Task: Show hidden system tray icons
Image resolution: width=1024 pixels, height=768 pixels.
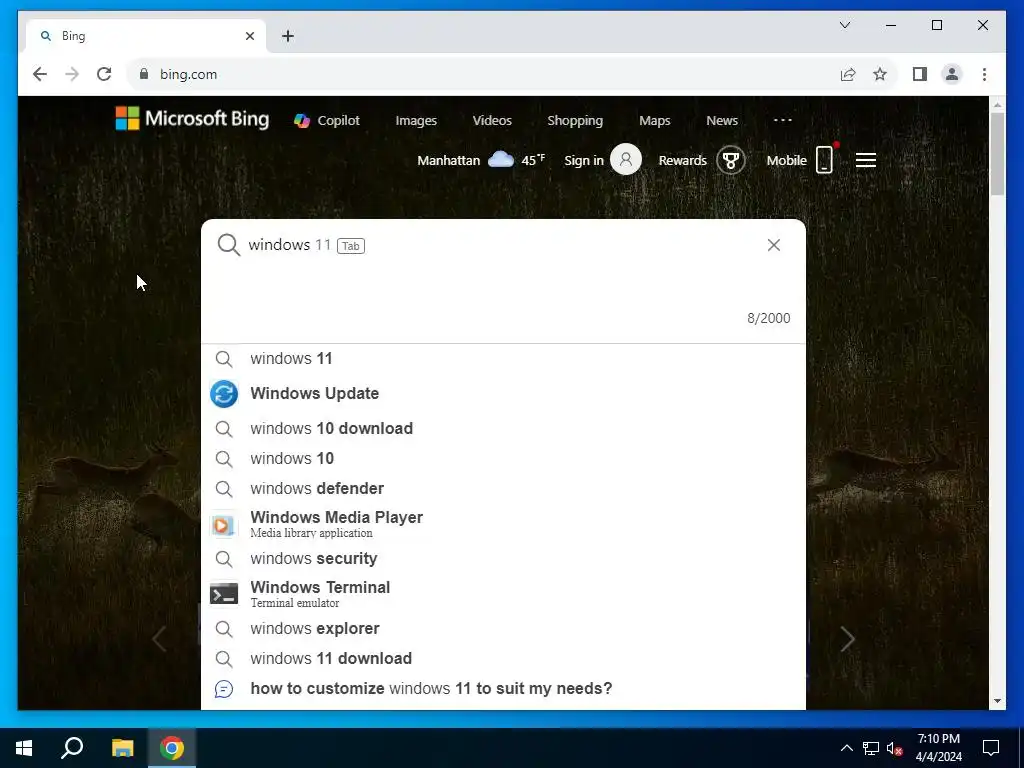Action: pos(846,748)
